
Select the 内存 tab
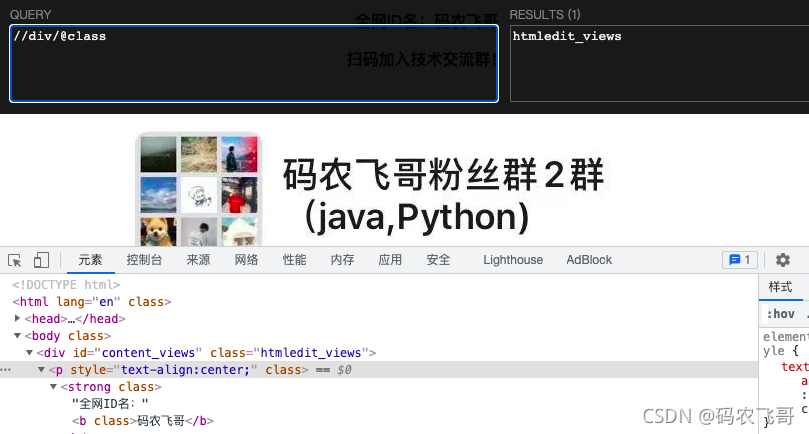point(342,260)
